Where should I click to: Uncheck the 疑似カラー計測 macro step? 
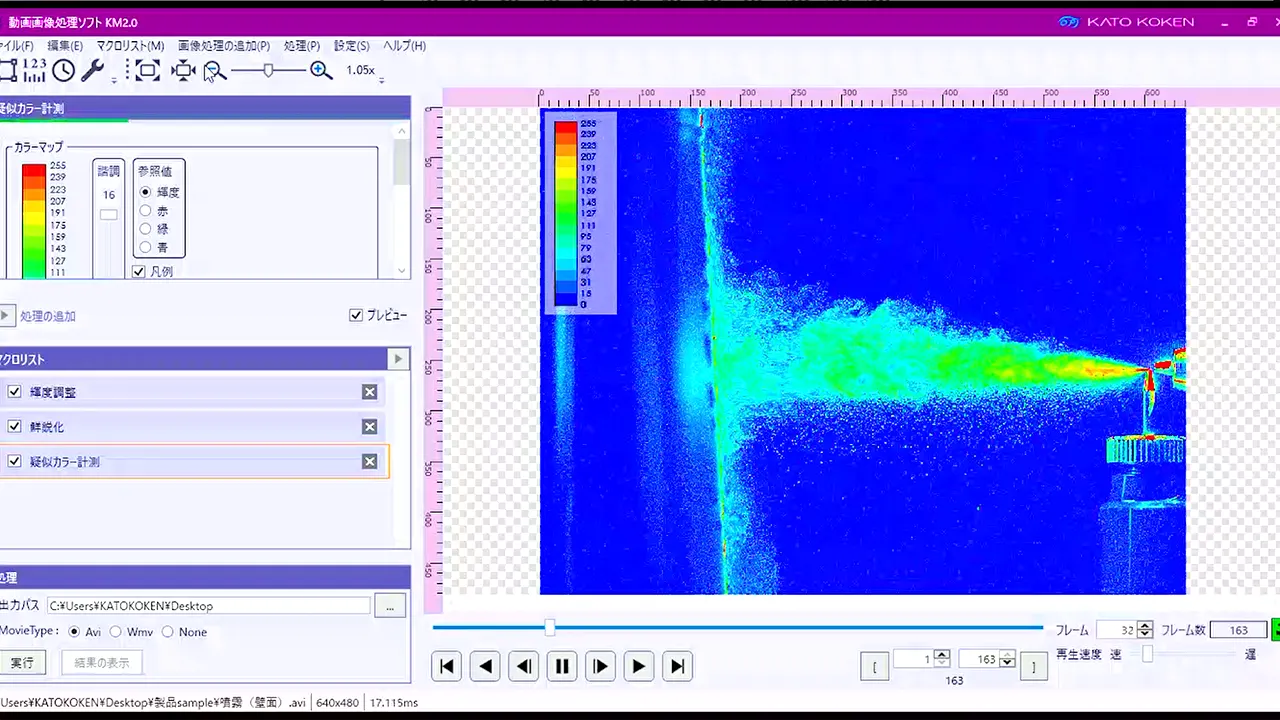[14, 462]
